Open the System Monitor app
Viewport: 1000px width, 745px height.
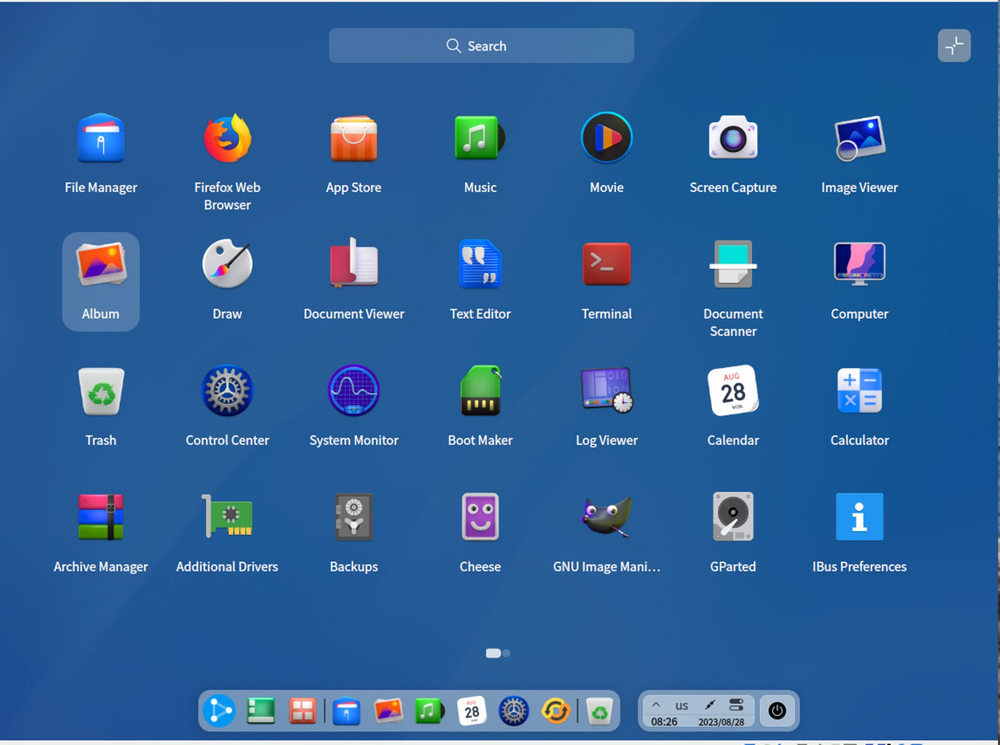click(x=353, y=392)
